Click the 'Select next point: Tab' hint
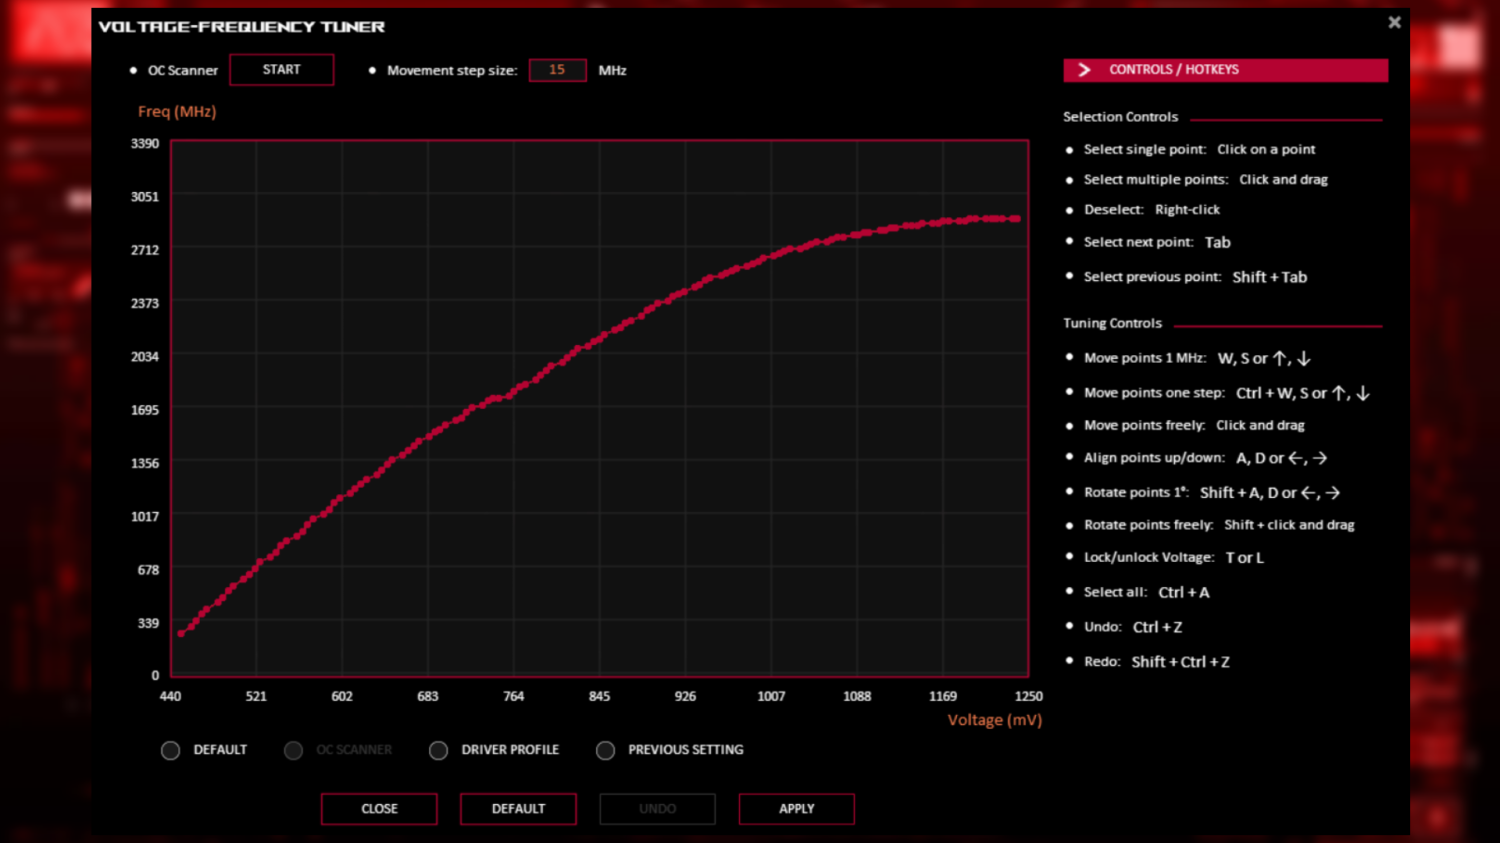This screenshot has height=843, width=1500. (1157, 242)
